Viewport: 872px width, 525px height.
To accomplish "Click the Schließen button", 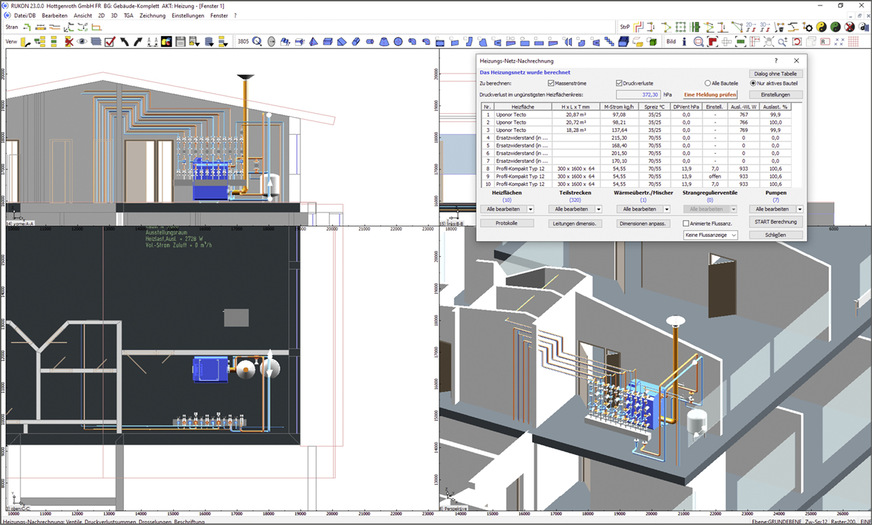I will 776,235.
